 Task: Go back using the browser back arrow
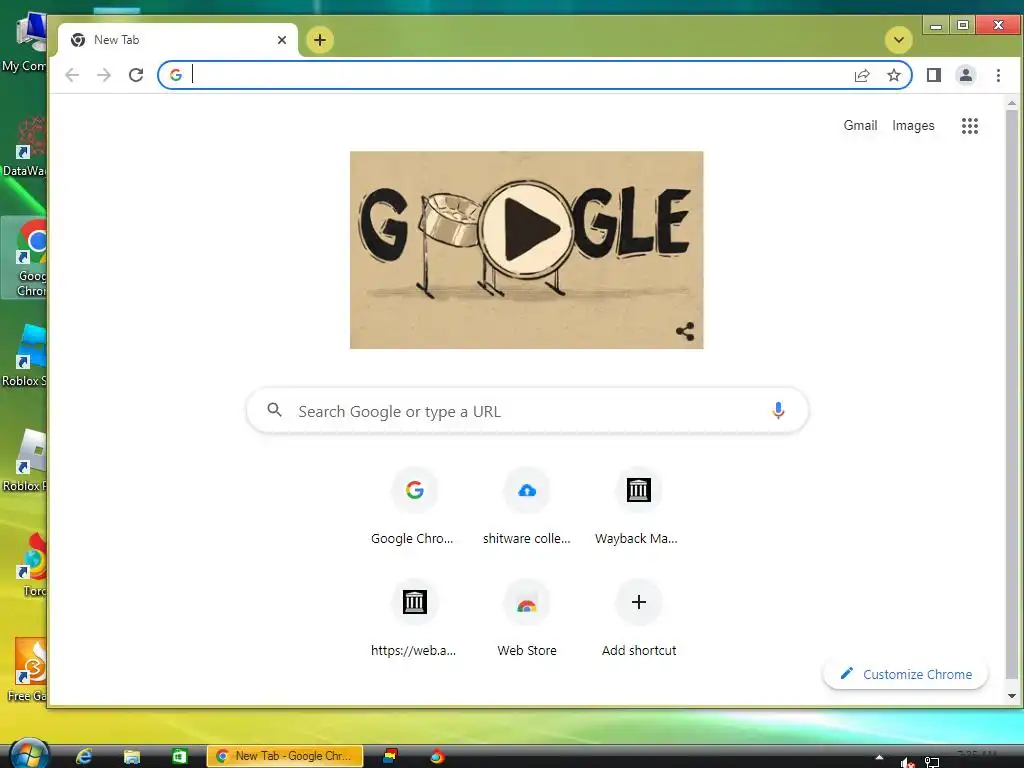(x=72, y=75)
